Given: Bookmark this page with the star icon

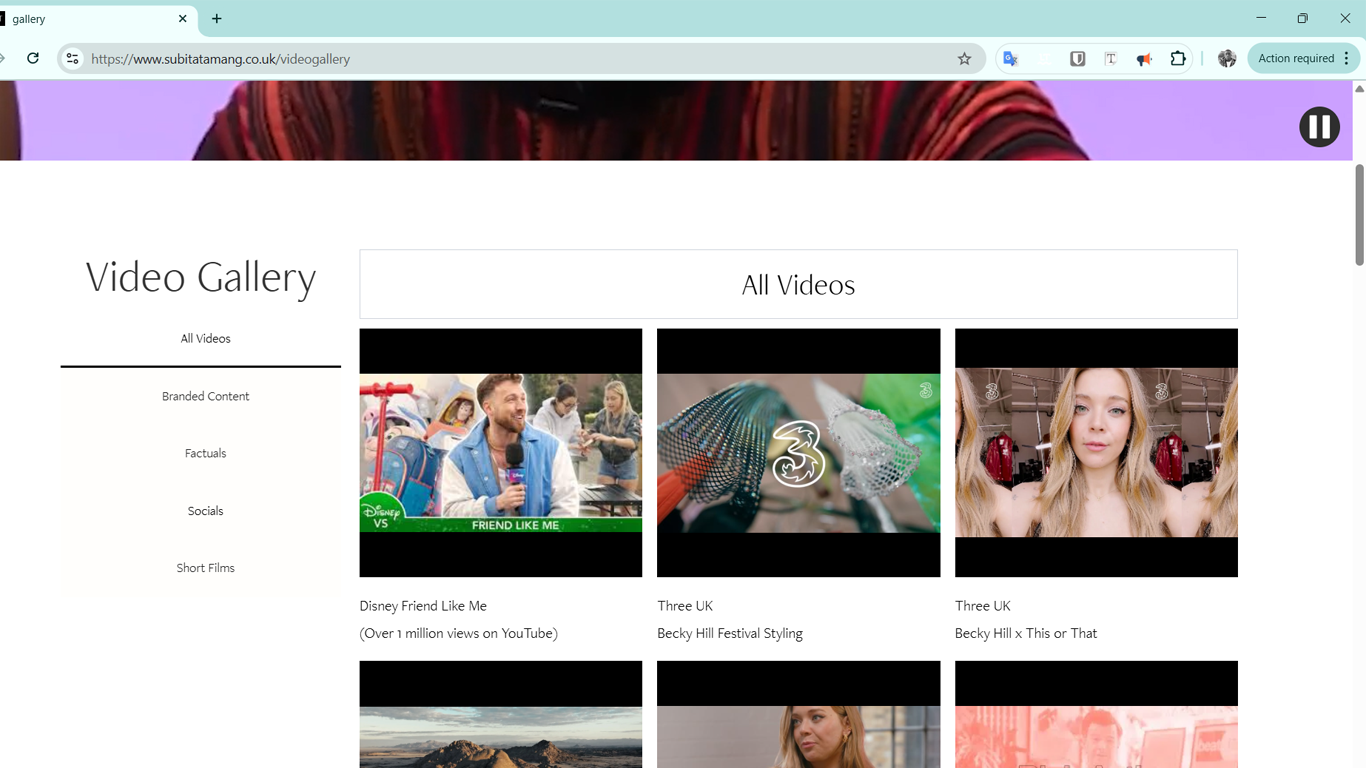Looking at the screenshot, I should pyautogui.click(x=964, y=59).
